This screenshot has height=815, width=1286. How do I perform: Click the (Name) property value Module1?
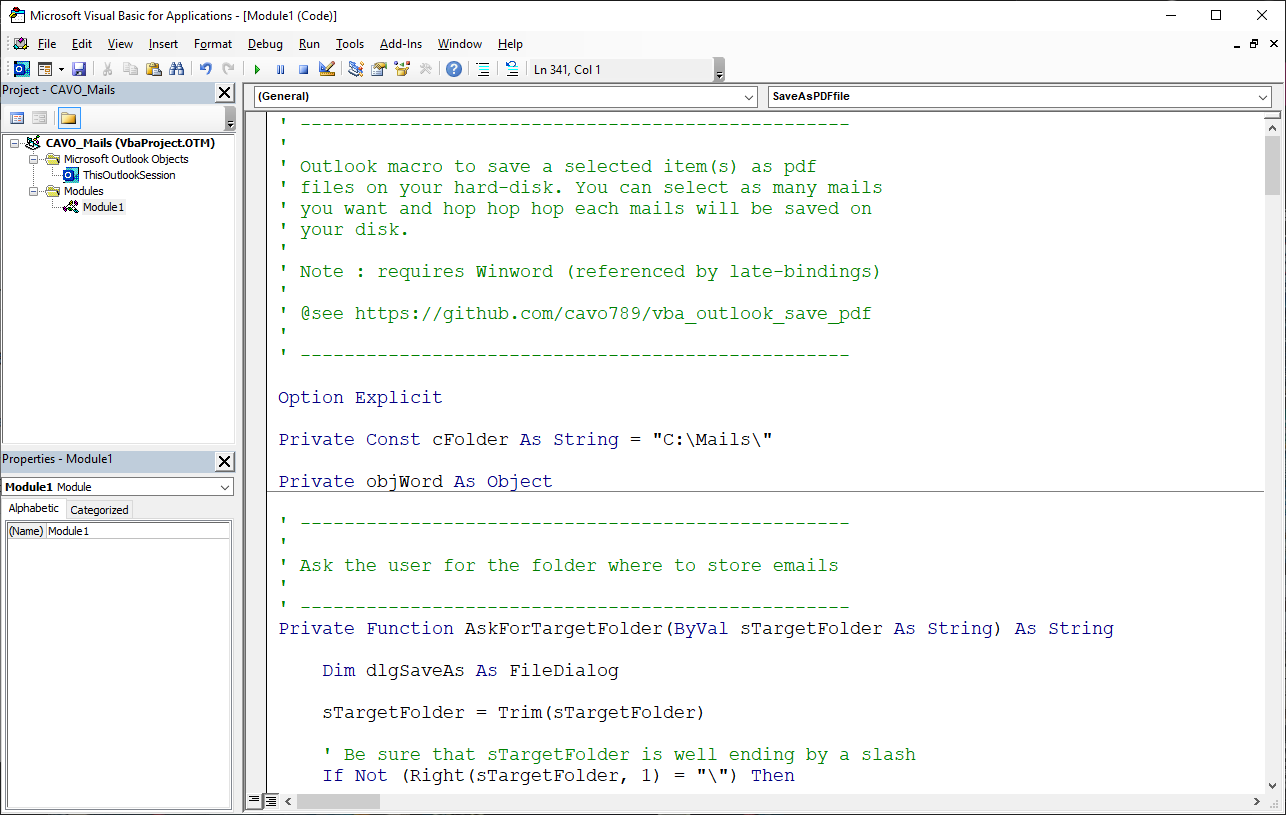[x=138, y=531]
